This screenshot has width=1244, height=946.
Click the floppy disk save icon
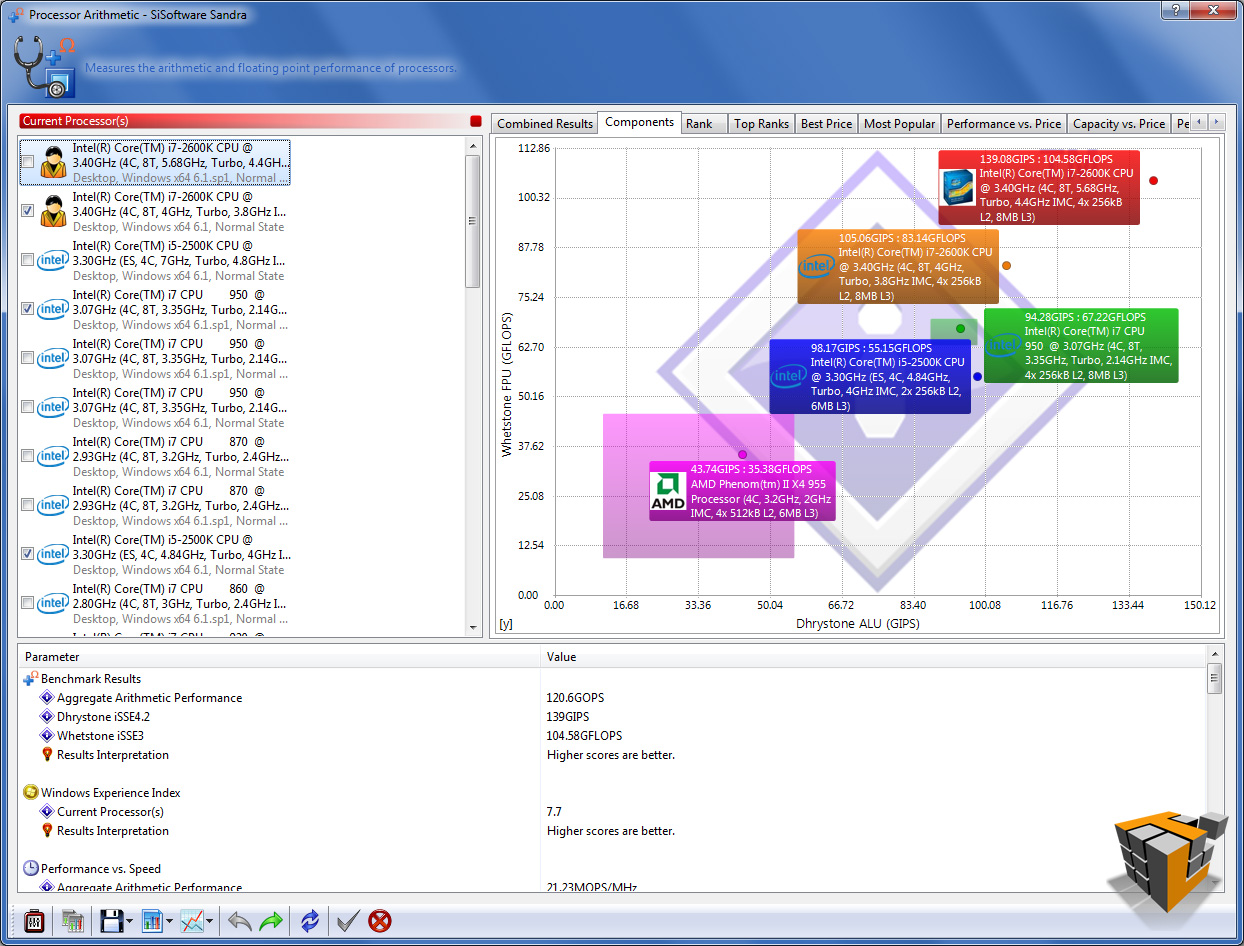(x=111, y=920)
